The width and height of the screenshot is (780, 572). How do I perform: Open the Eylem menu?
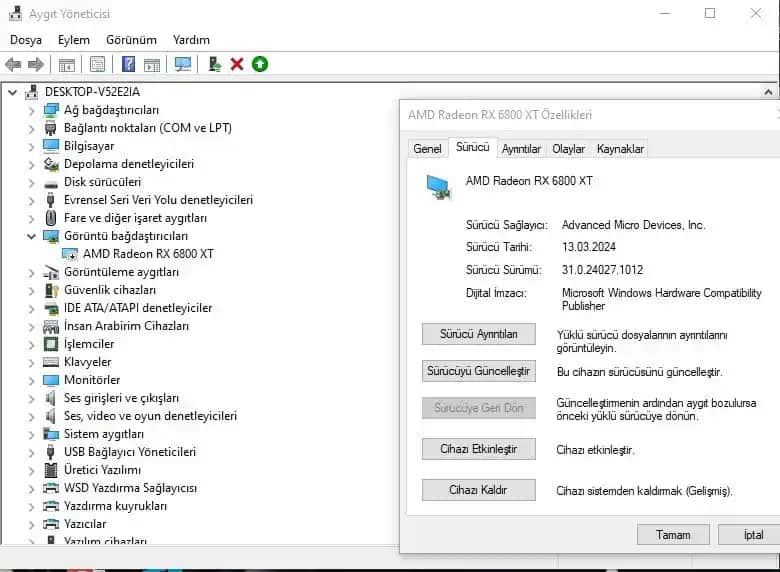click(x=74, y=40)
